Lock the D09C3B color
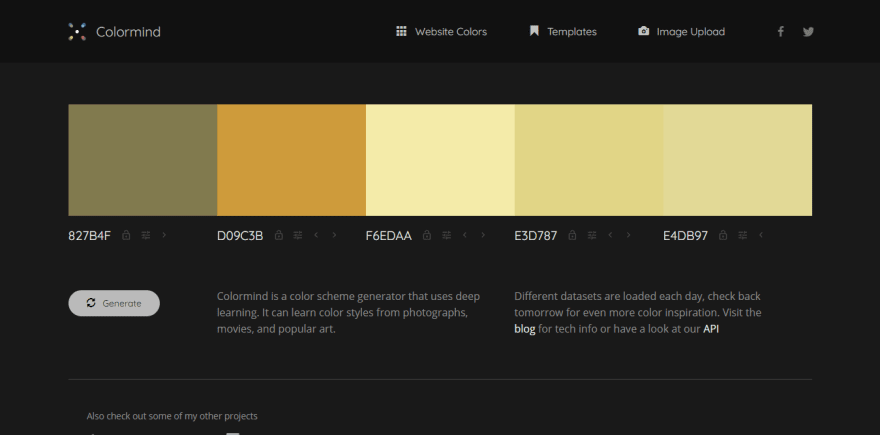 (x=278, y=235)
